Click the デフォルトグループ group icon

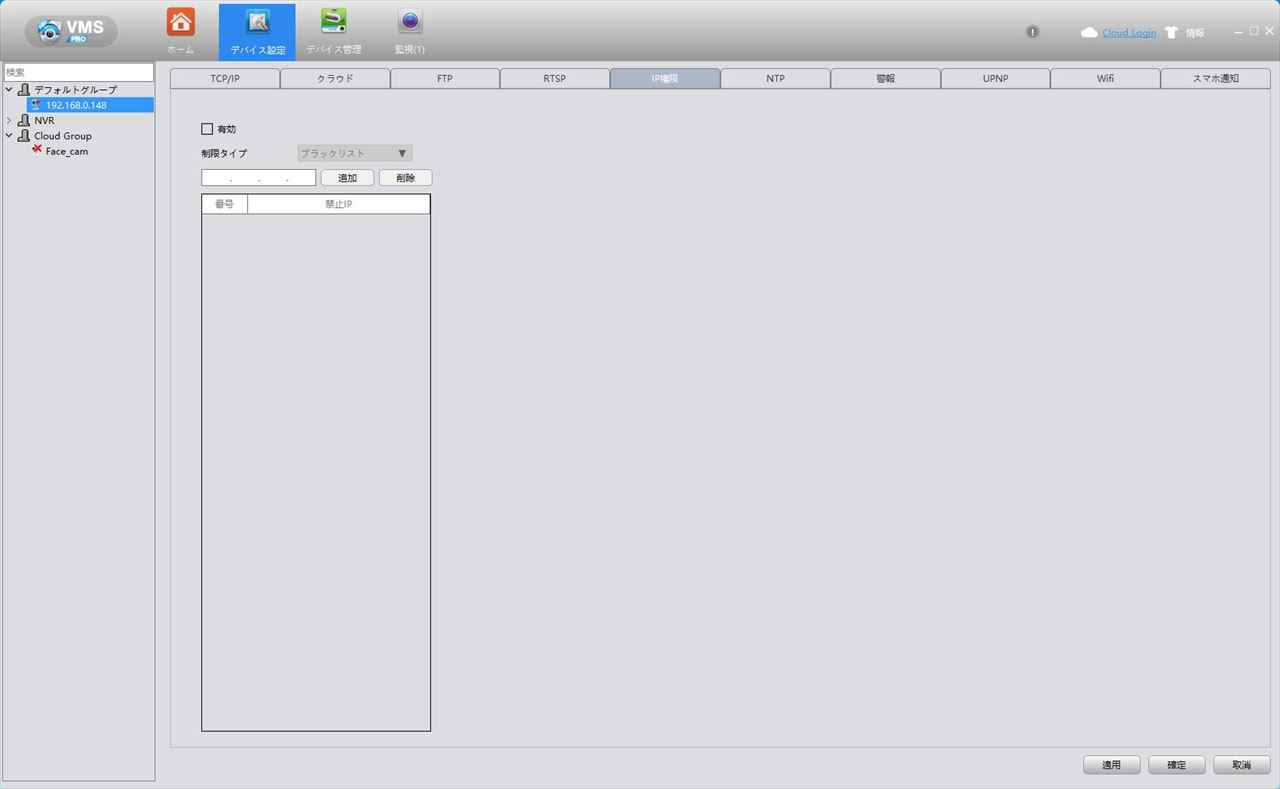24,90
